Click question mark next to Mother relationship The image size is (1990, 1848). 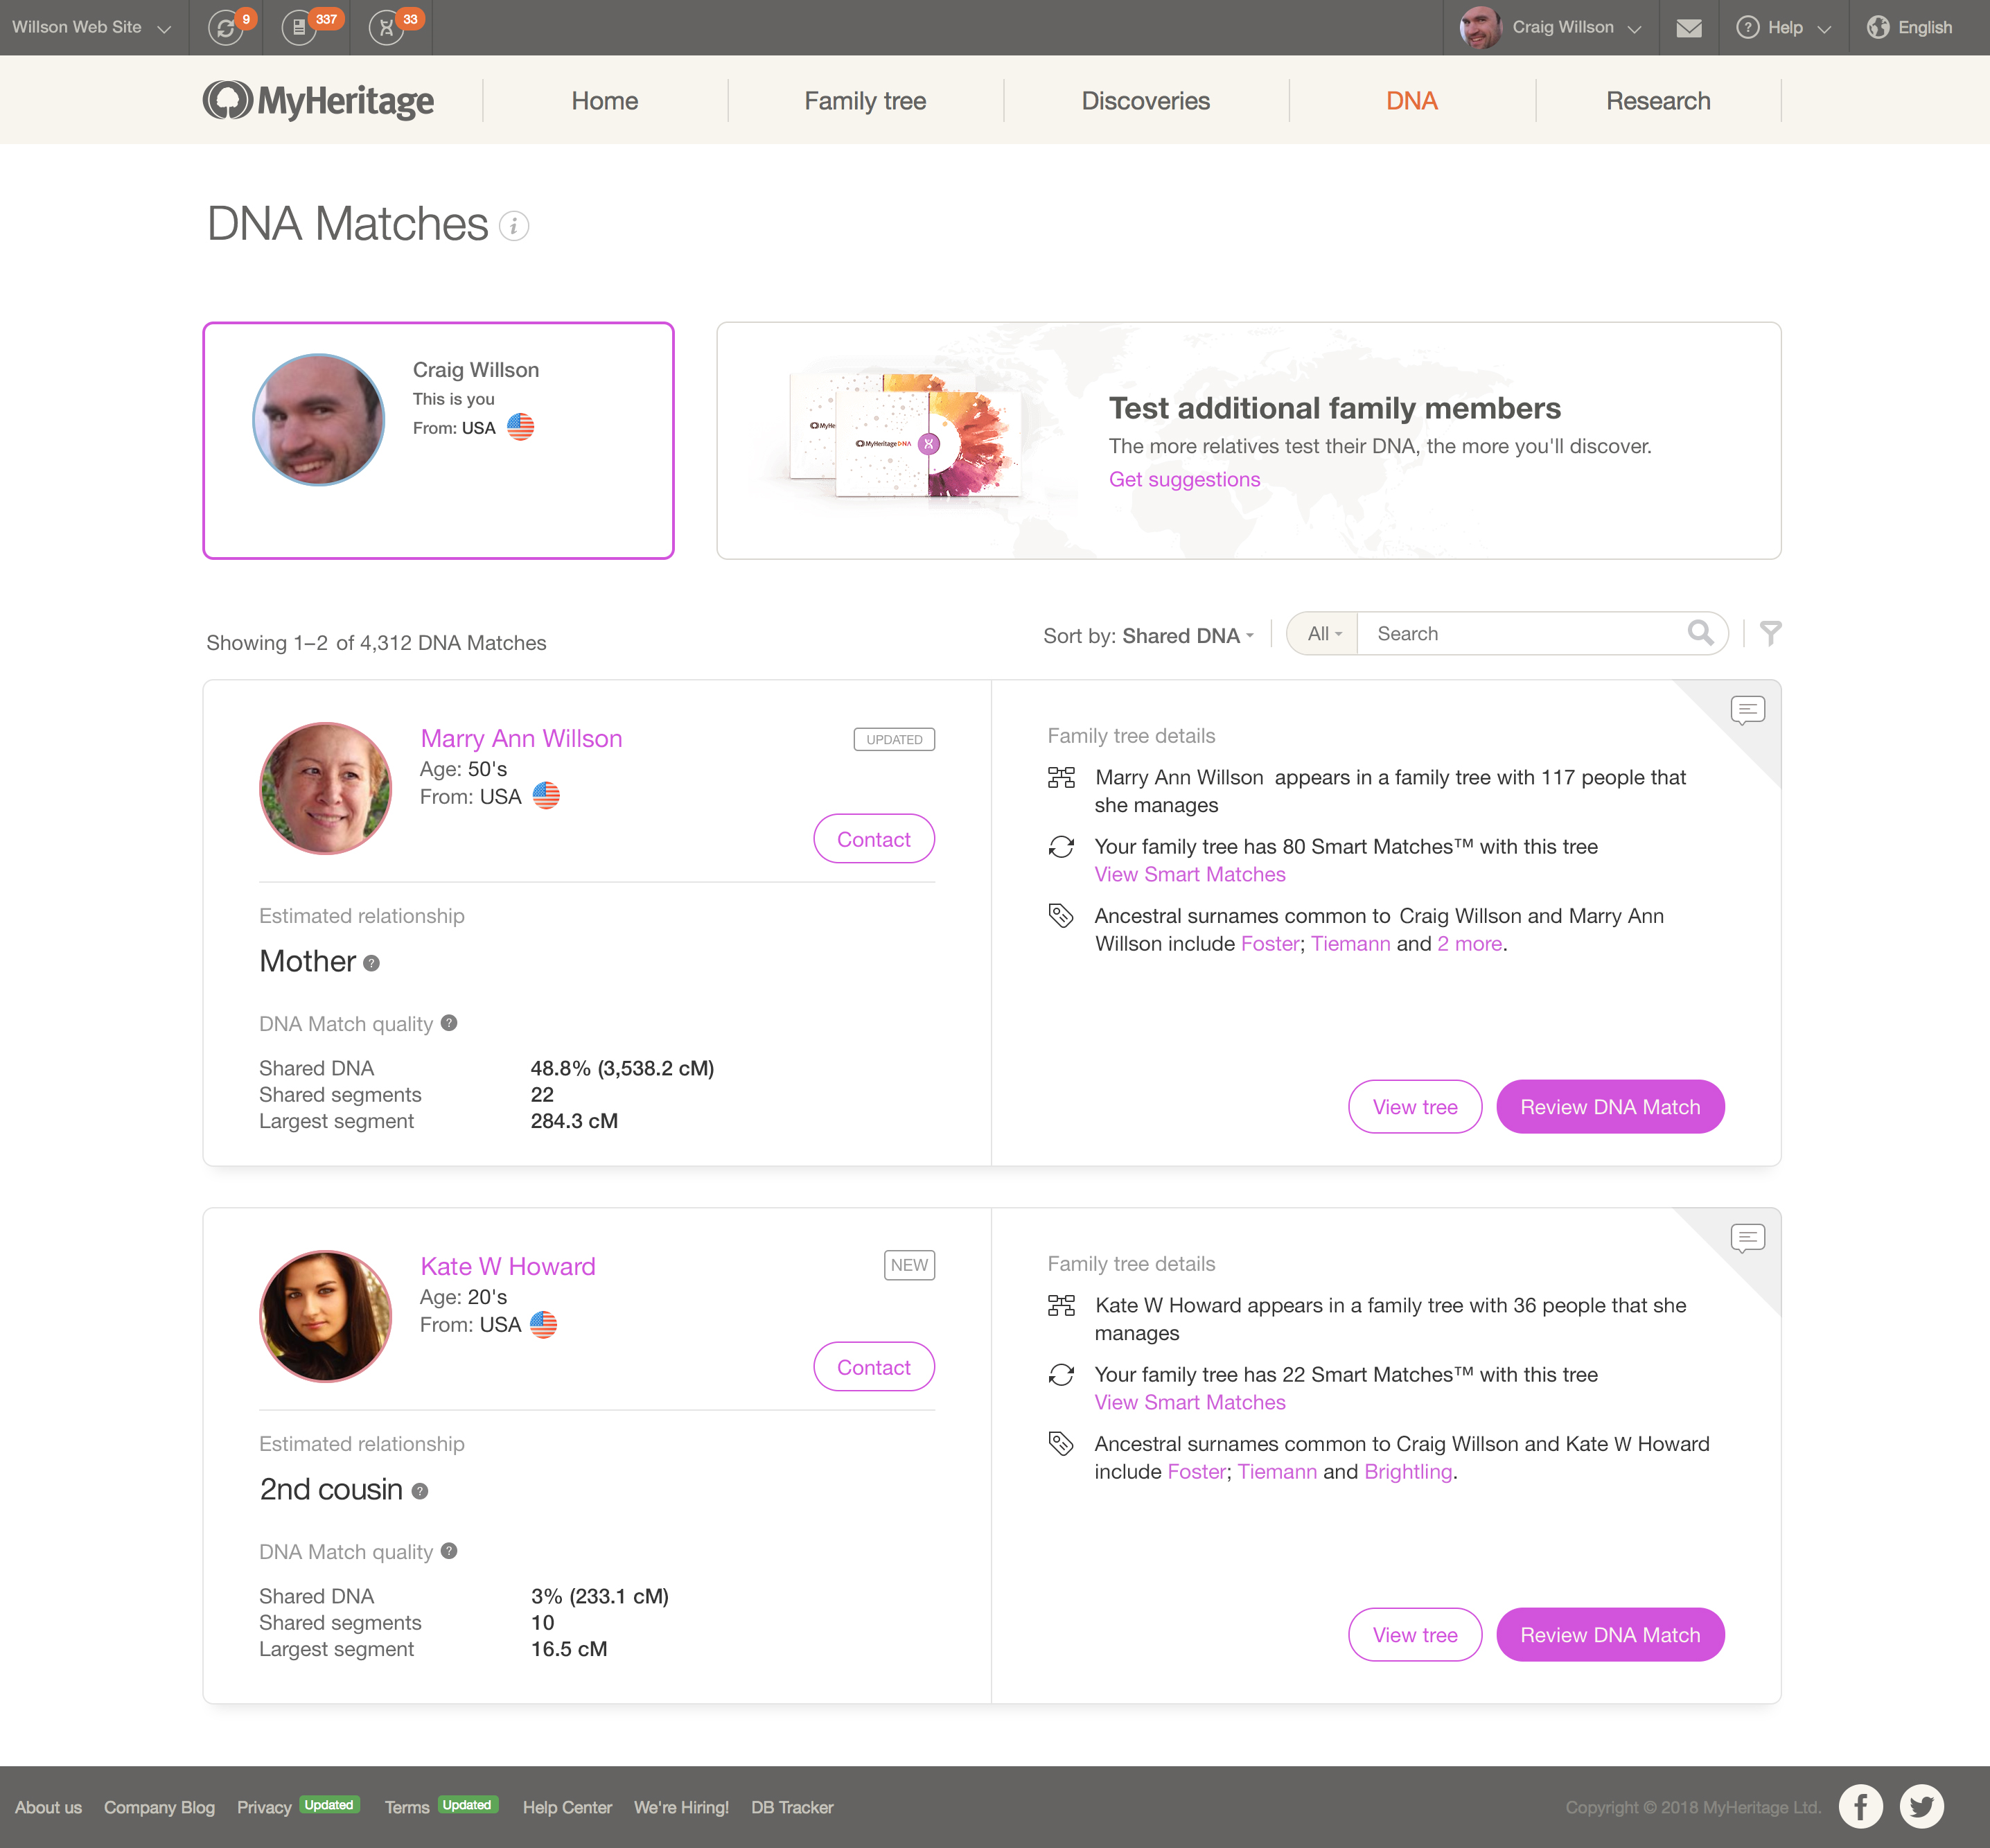point(372,963)
